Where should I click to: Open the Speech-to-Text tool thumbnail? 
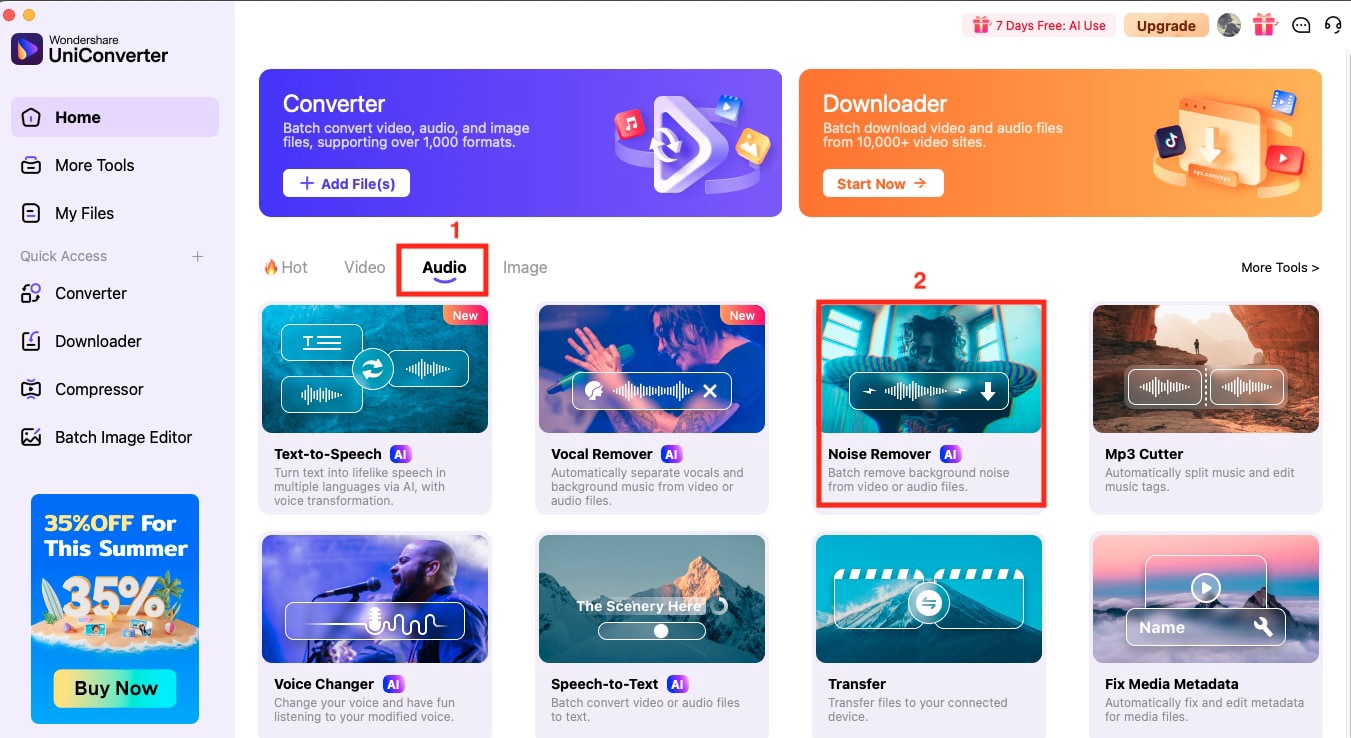coord(652,599)
